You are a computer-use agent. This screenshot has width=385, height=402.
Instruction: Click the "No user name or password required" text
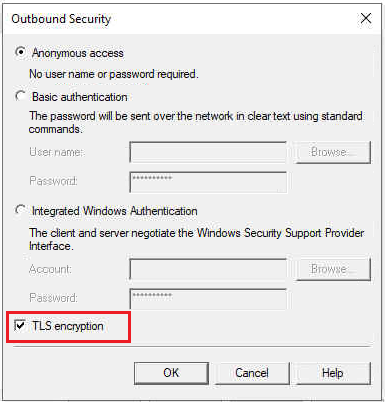point(114,74)
